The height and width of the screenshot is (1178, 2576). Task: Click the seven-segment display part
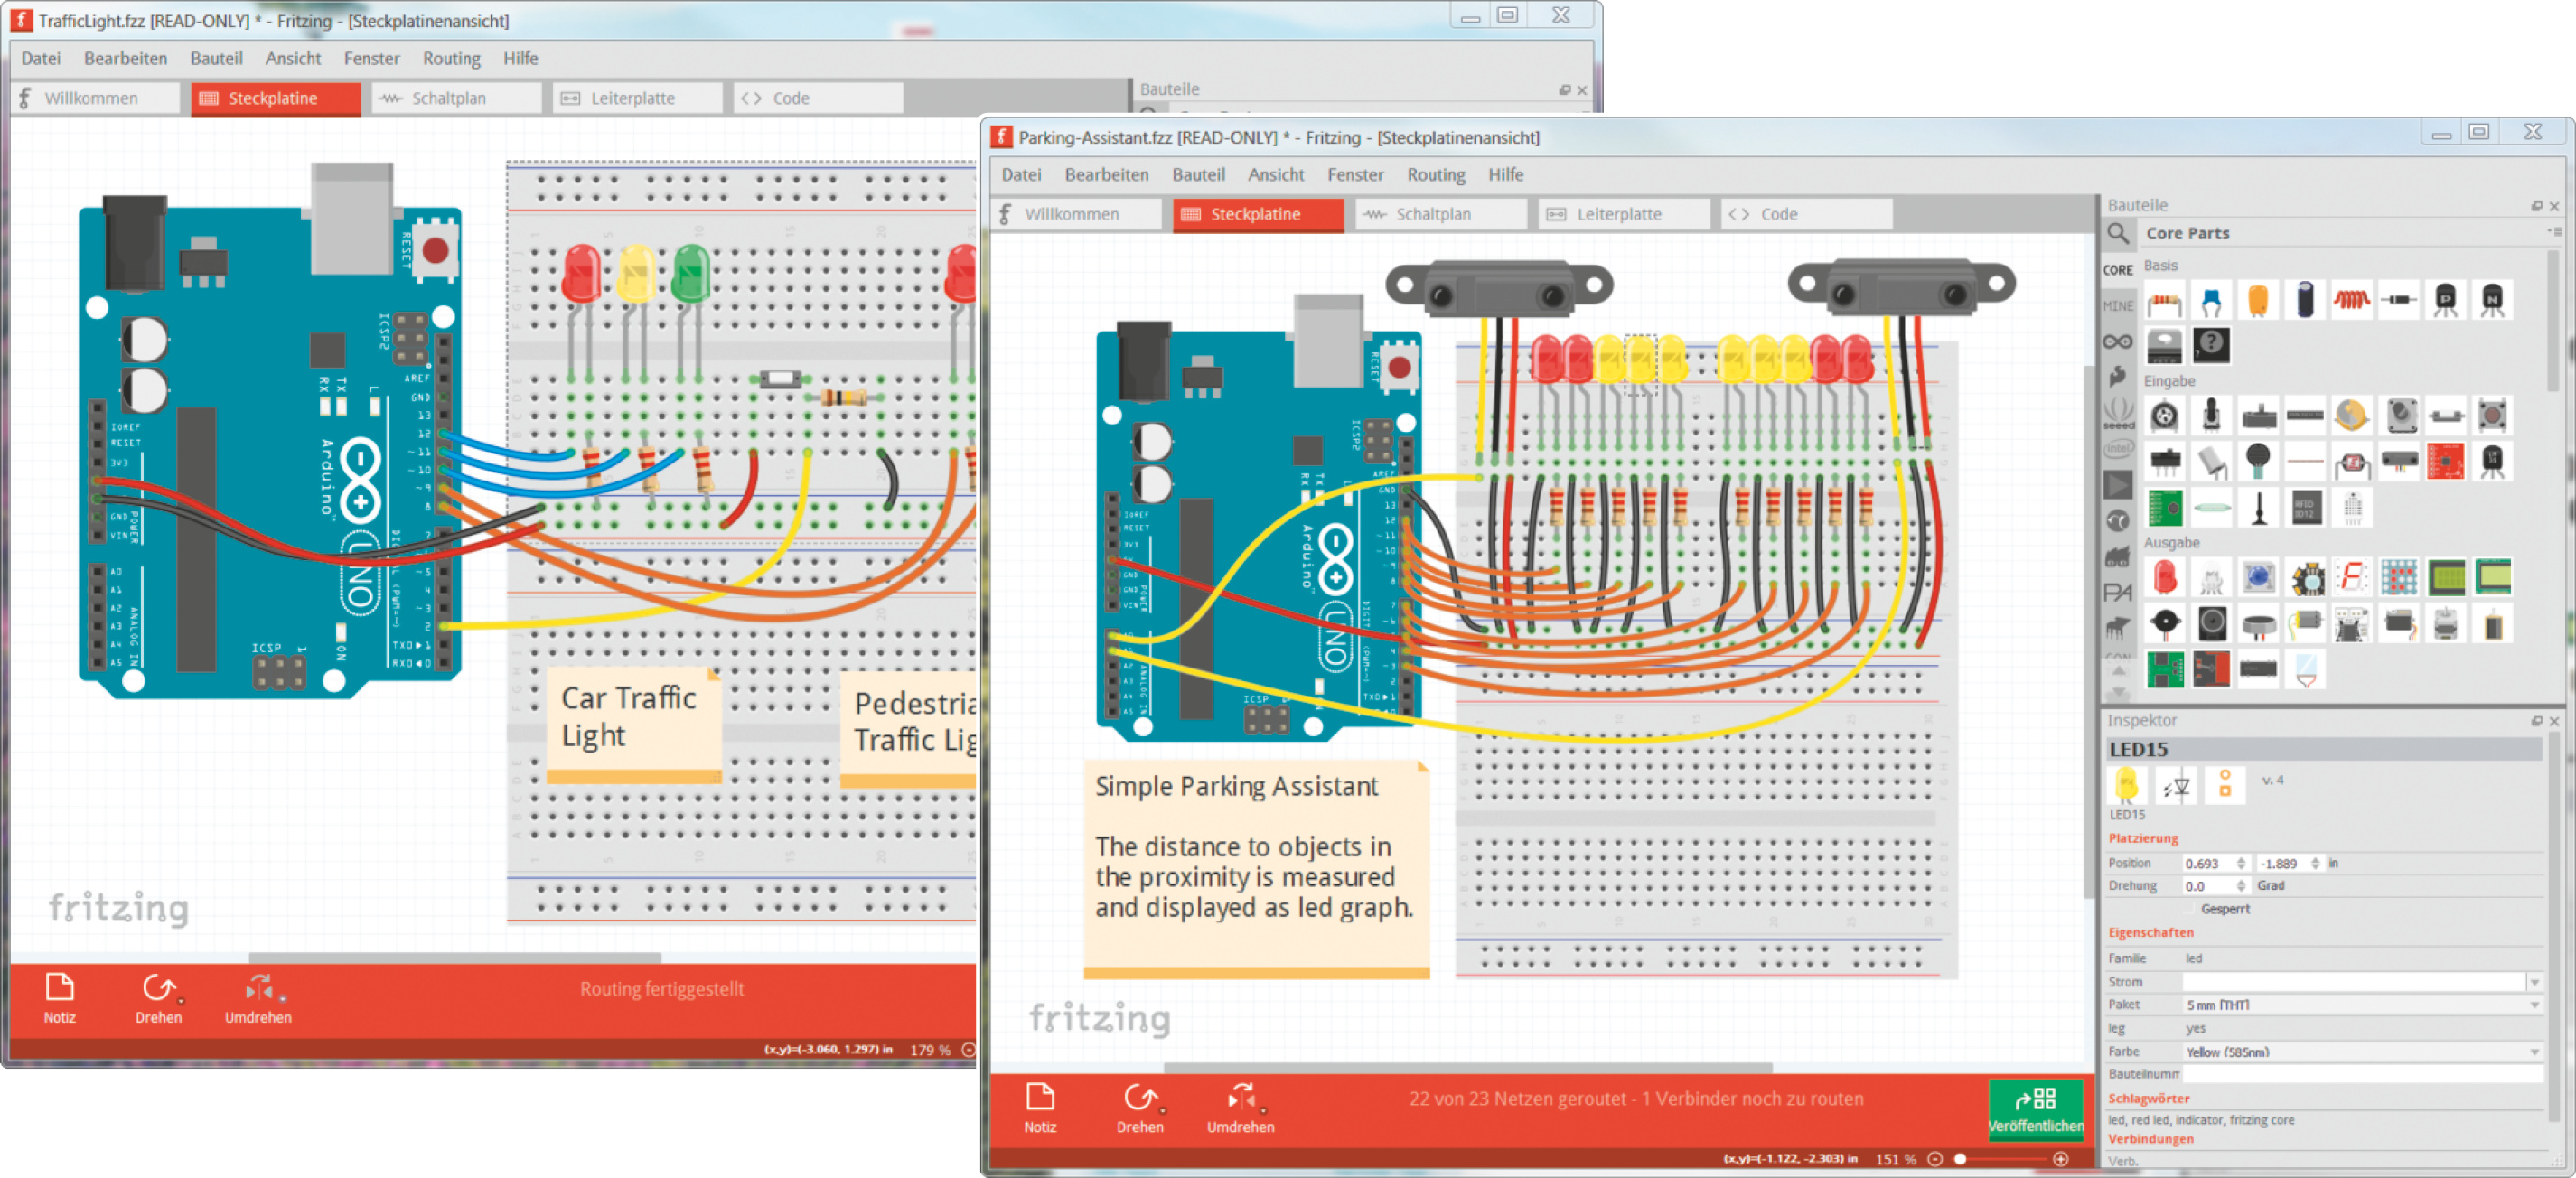2351,577
